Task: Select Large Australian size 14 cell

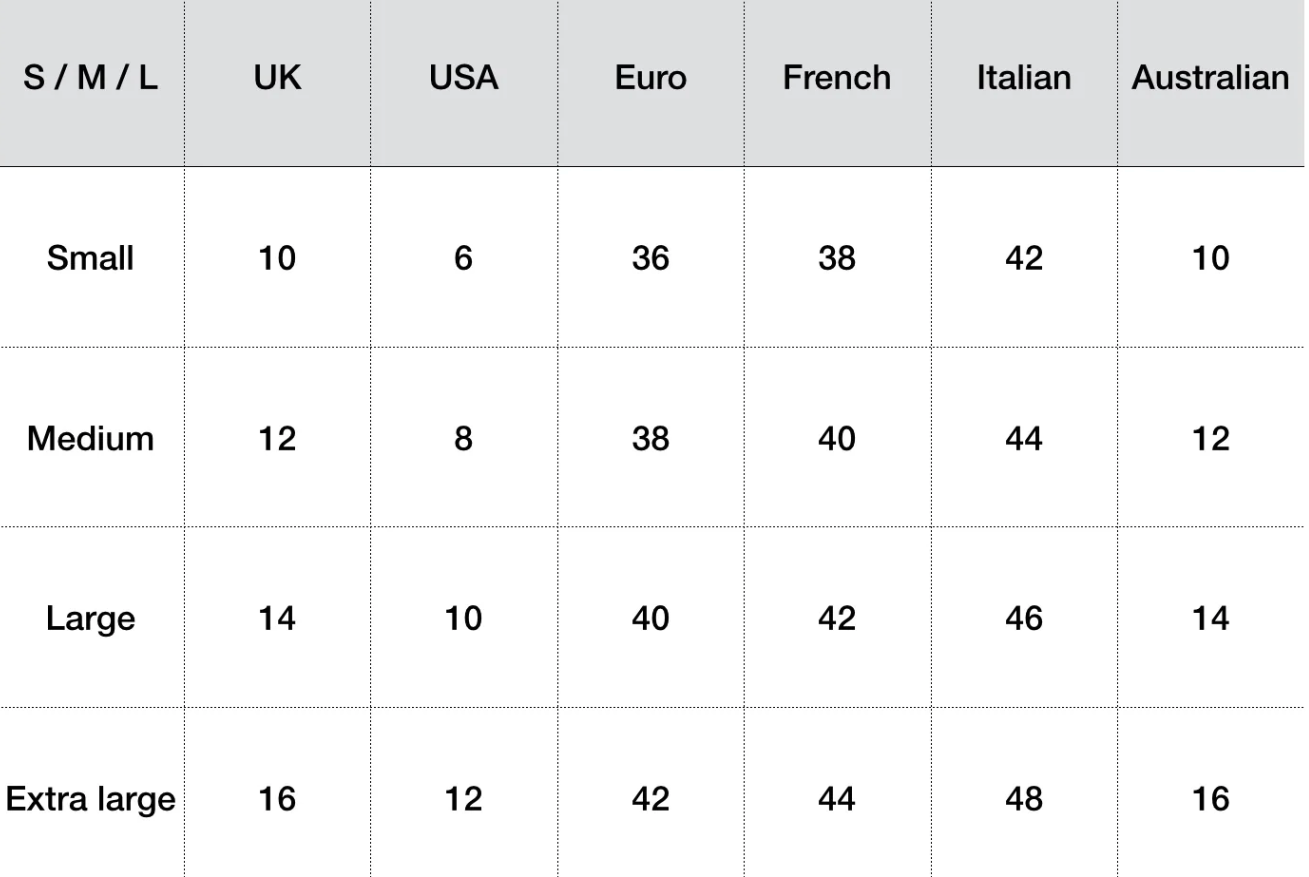Action: click(1211, 619)
